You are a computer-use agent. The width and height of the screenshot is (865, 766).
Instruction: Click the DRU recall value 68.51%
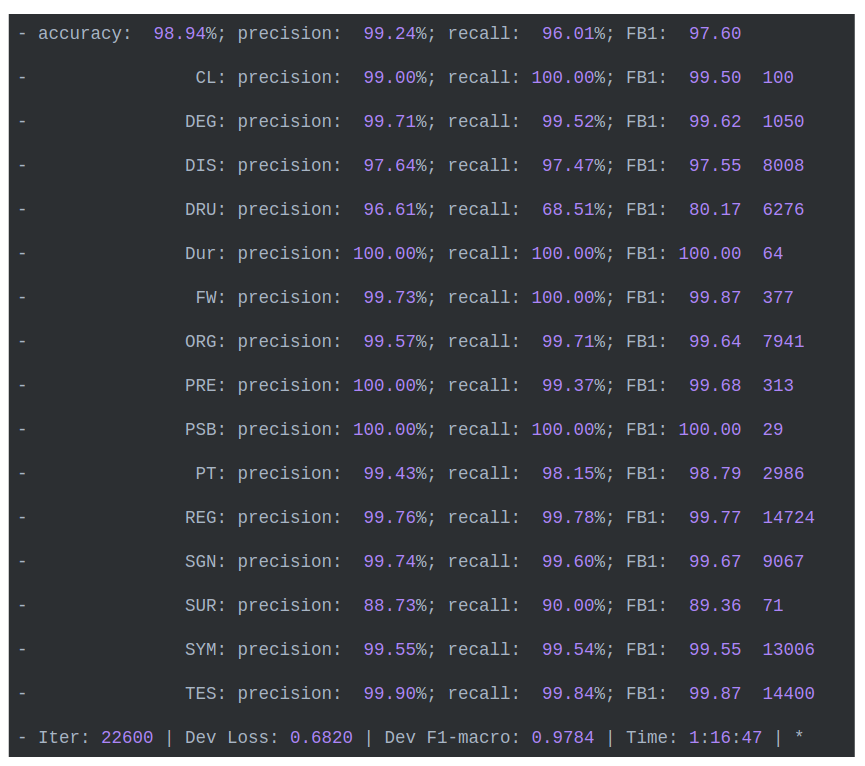[x=573, y=210]
